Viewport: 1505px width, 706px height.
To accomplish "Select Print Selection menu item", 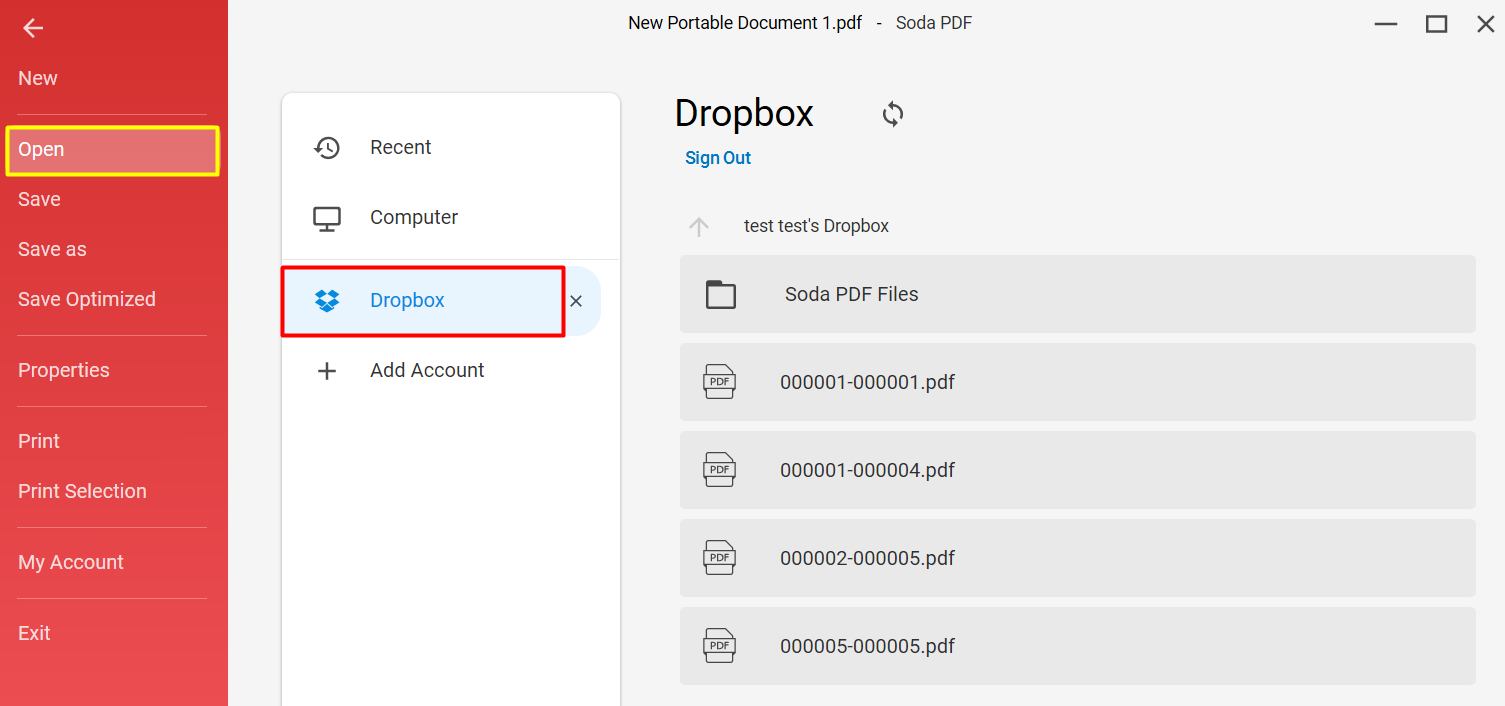I will click(82, 491).
